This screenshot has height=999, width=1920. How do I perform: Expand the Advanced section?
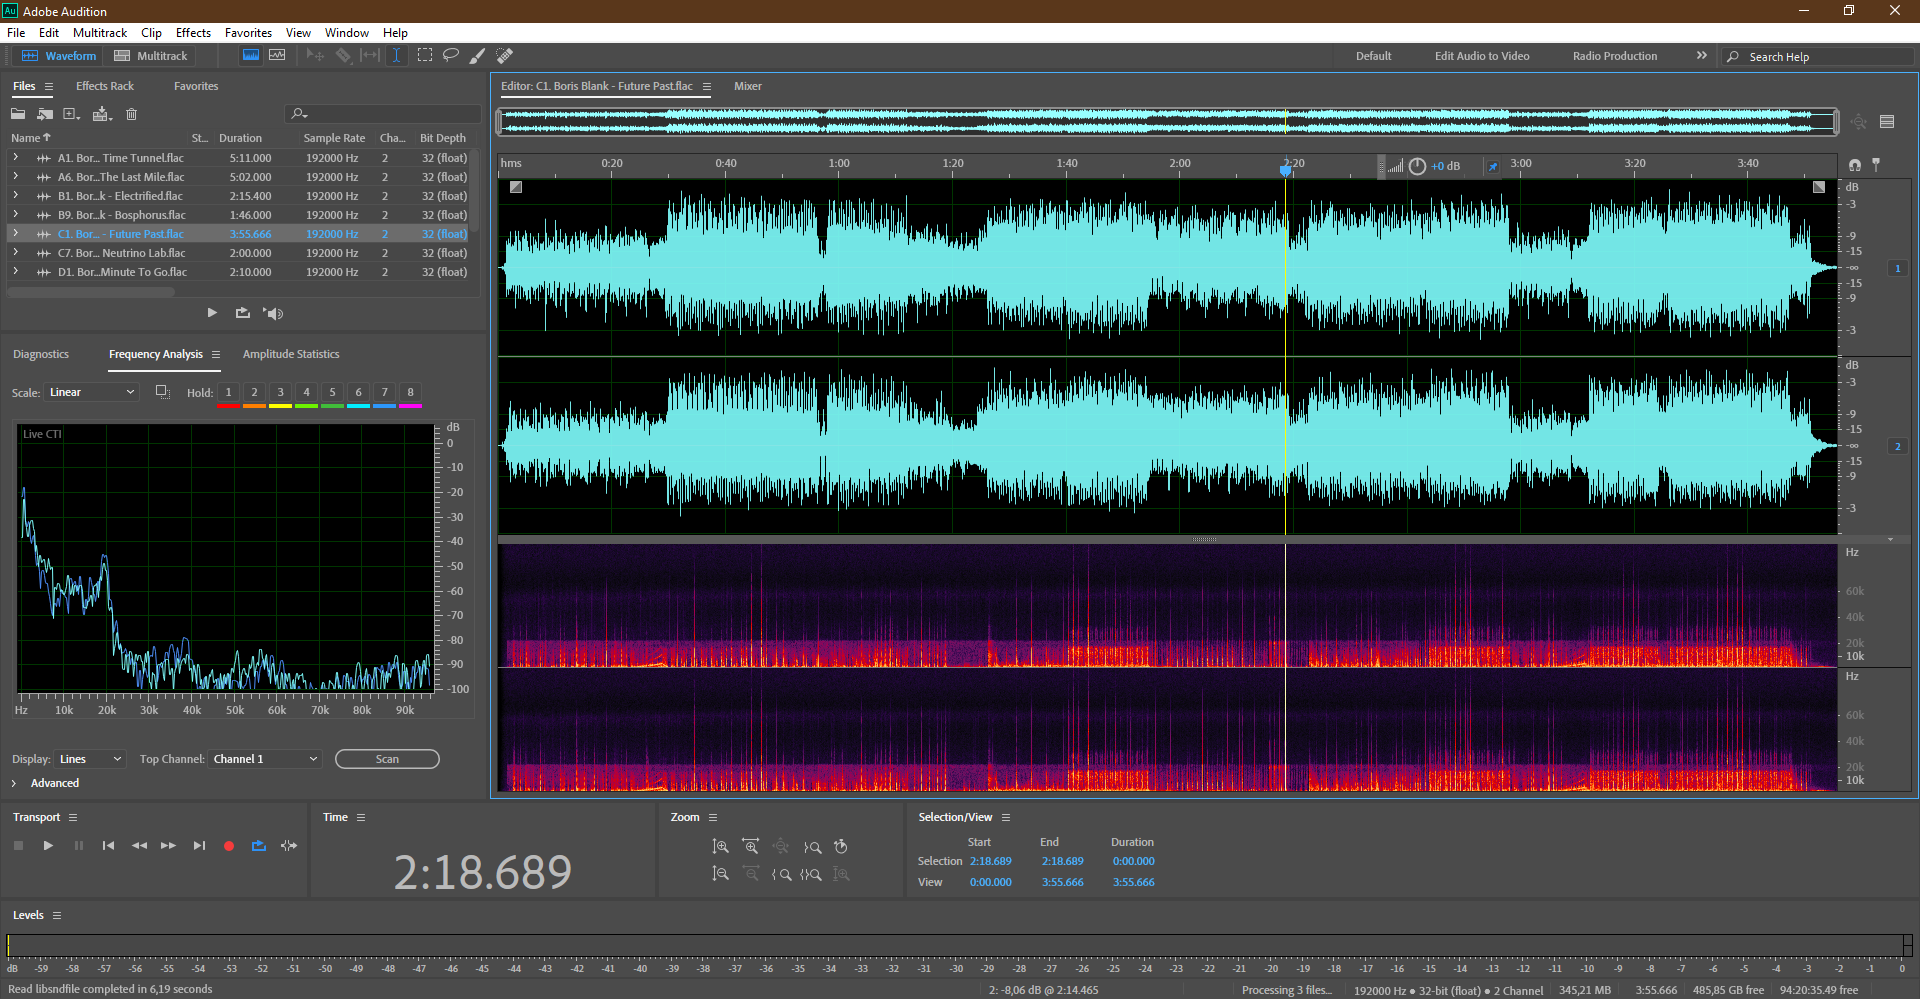14,783
